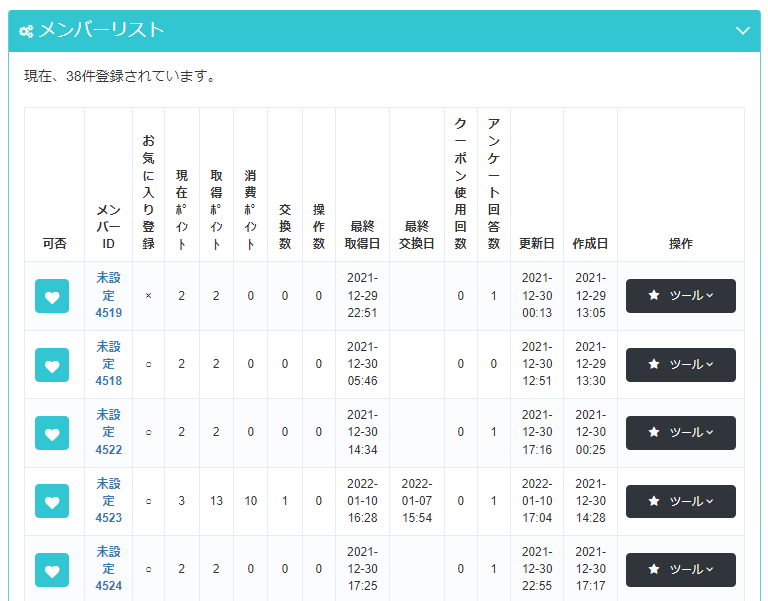Viewport: 768px width, 601px height.
Task: Click the 更新日 column header
Action: [x=536, y=244]
